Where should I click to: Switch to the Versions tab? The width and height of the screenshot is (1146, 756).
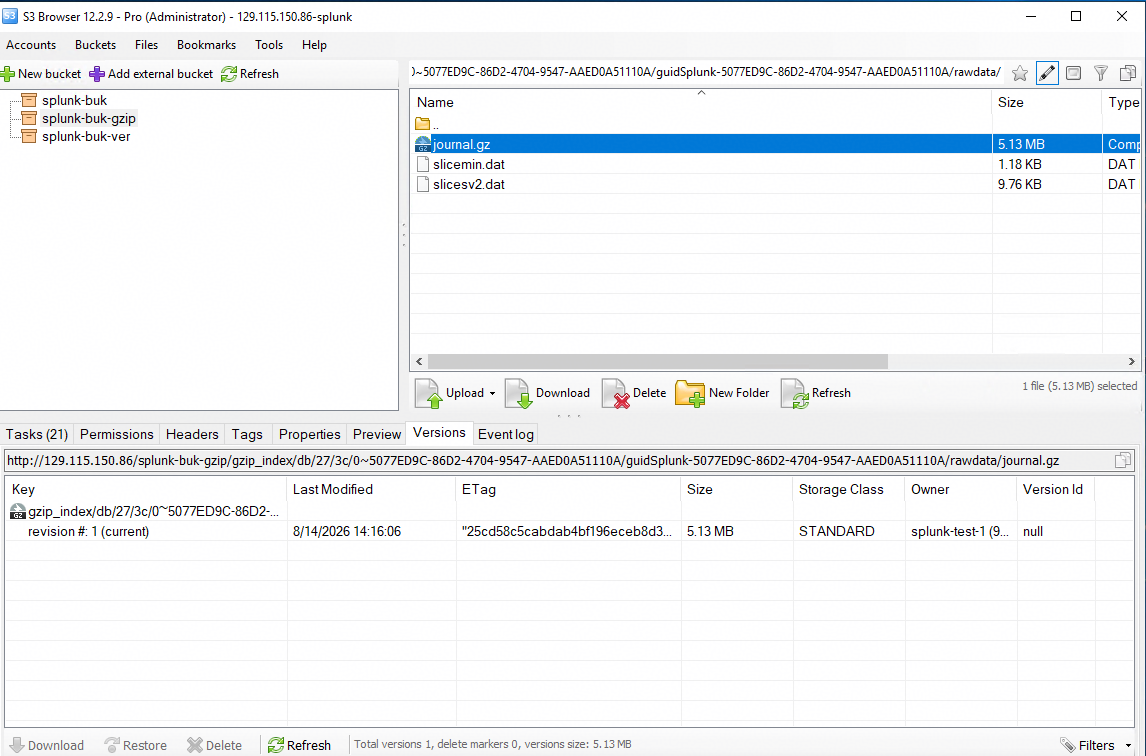click(439, 433)
